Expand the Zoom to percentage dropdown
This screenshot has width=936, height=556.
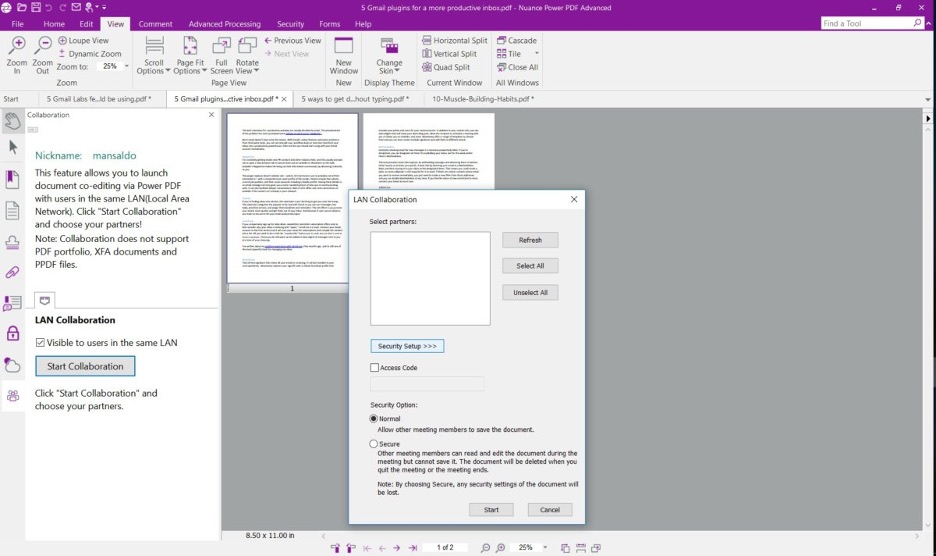point(126,67)
